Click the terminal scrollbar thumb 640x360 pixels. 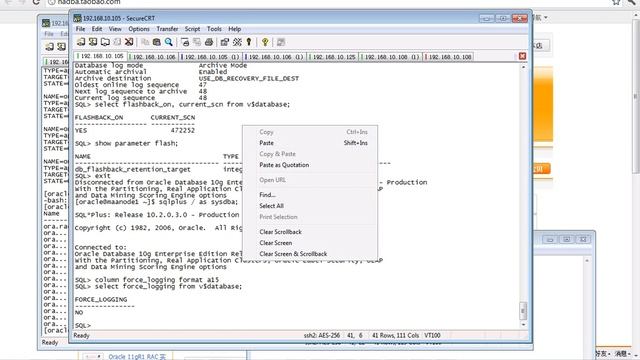click(x=523, y=311)
